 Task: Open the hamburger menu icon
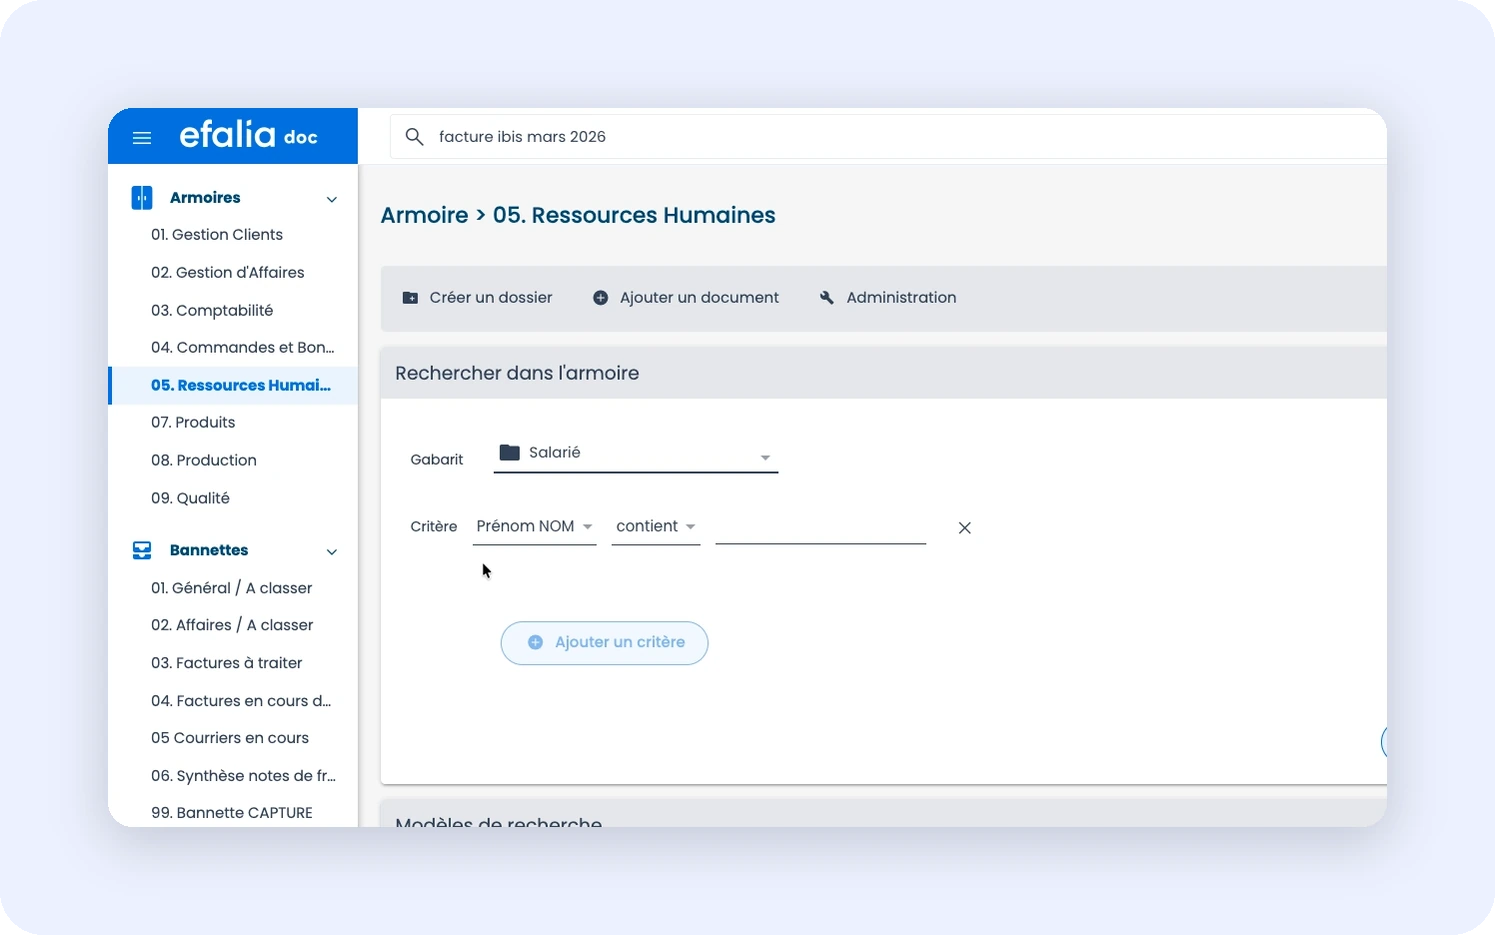pyautogui.click(x=142, y=138)
